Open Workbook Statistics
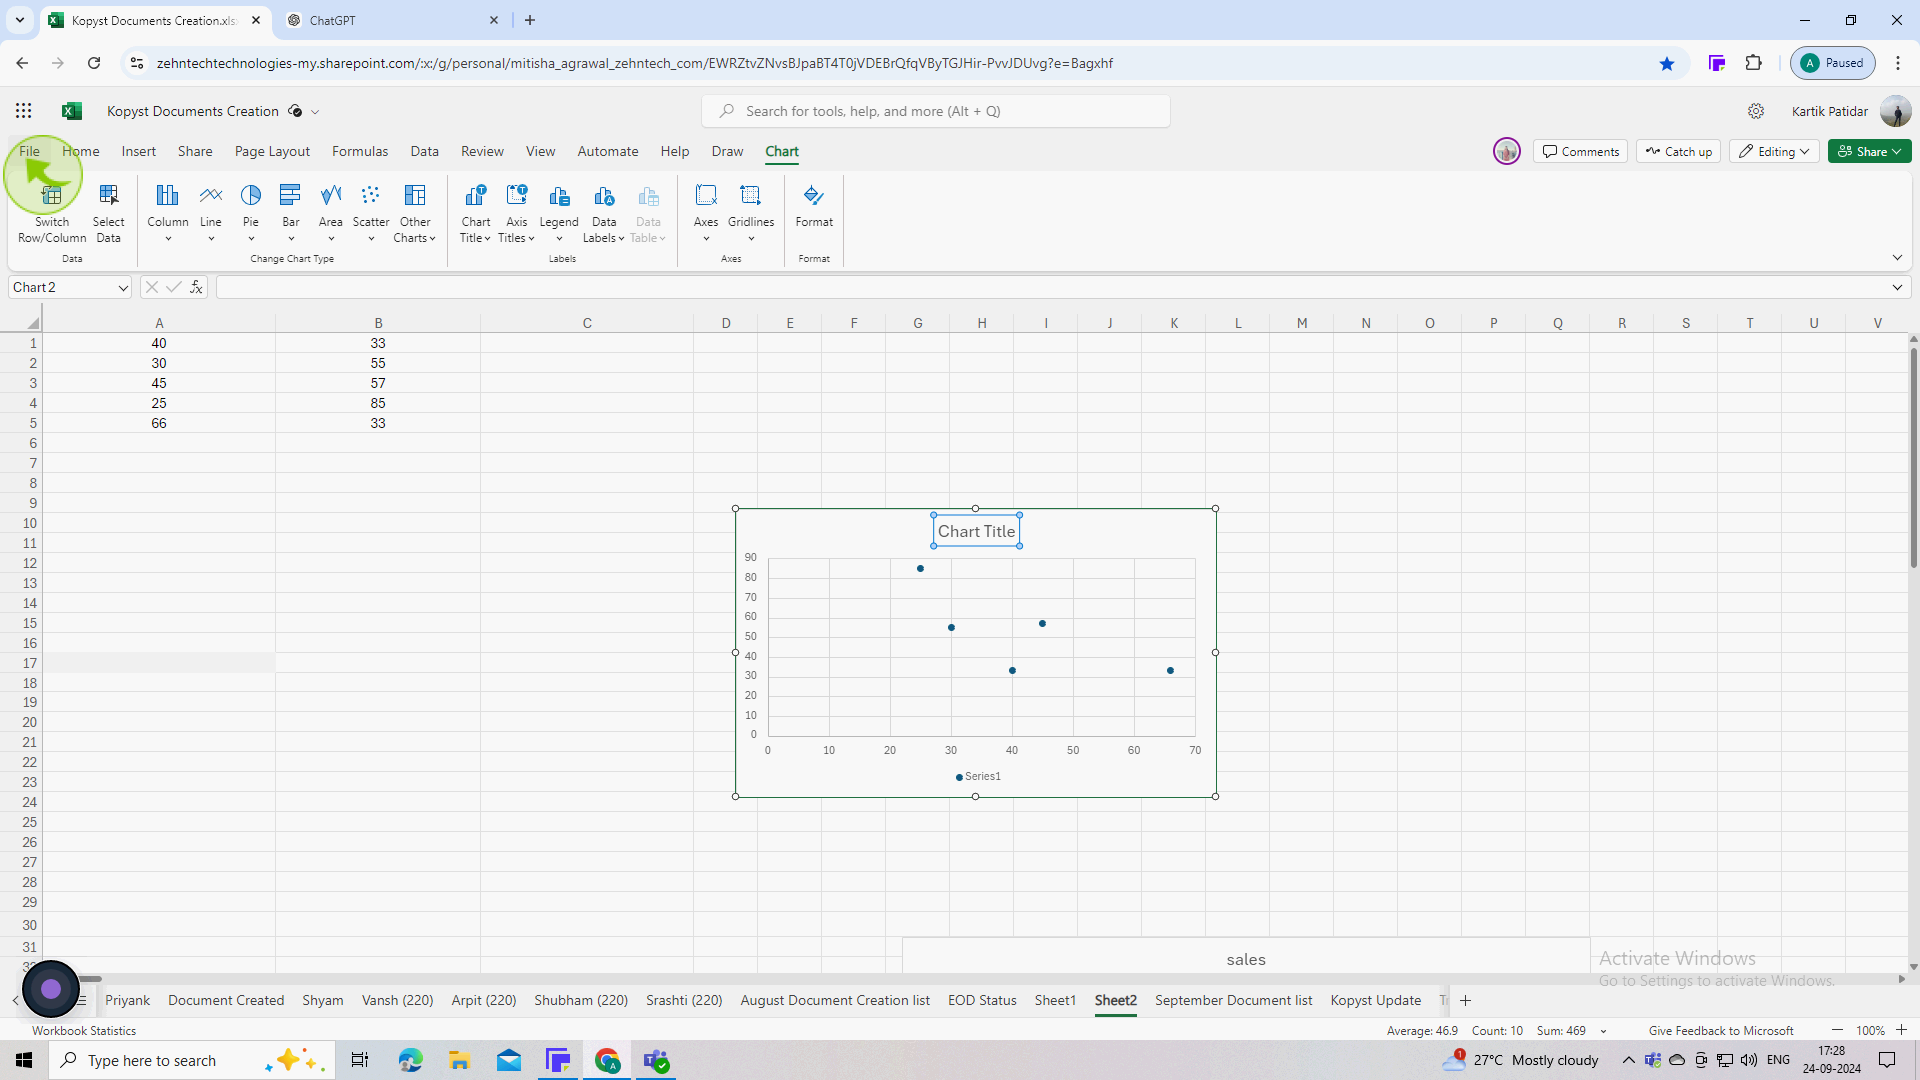The width and height of the screenshot is (1920, 1080). pyautogui.click(x=84, y=1030)
